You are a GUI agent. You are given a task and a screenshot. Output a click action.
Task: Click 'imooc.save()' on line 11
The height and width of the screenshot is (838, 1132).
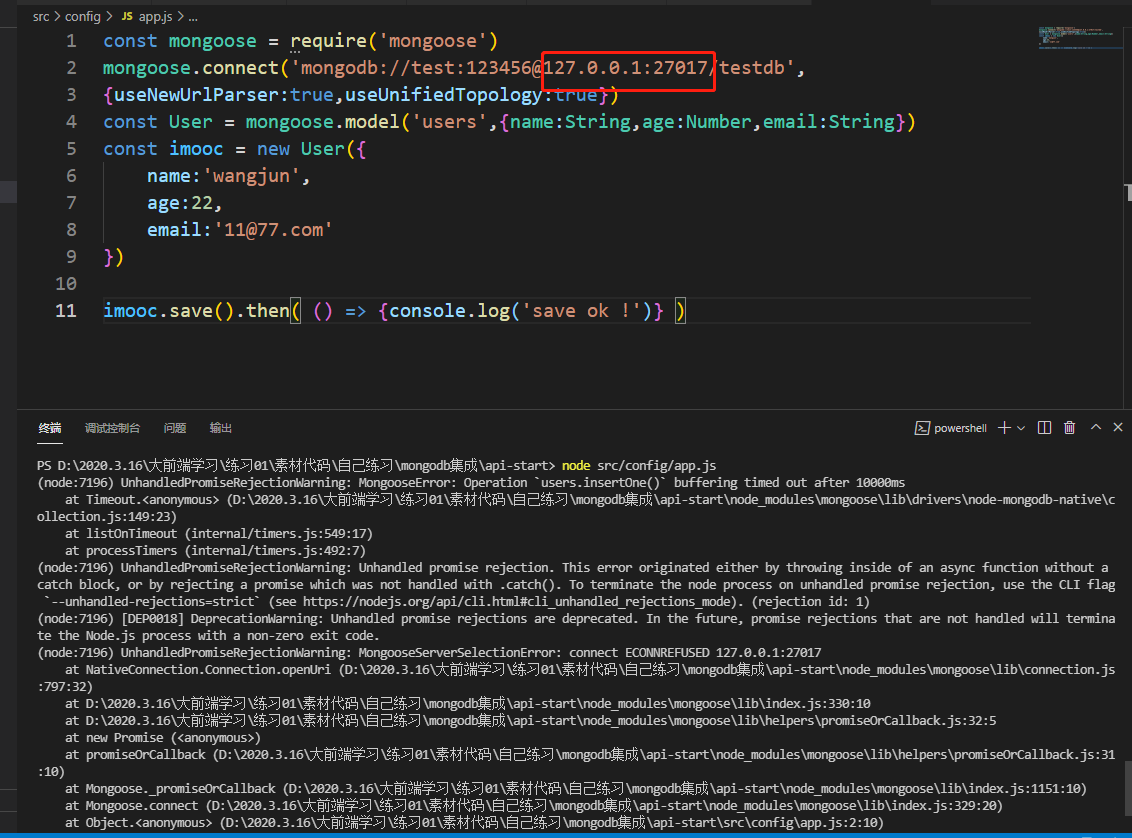point(168,311)
